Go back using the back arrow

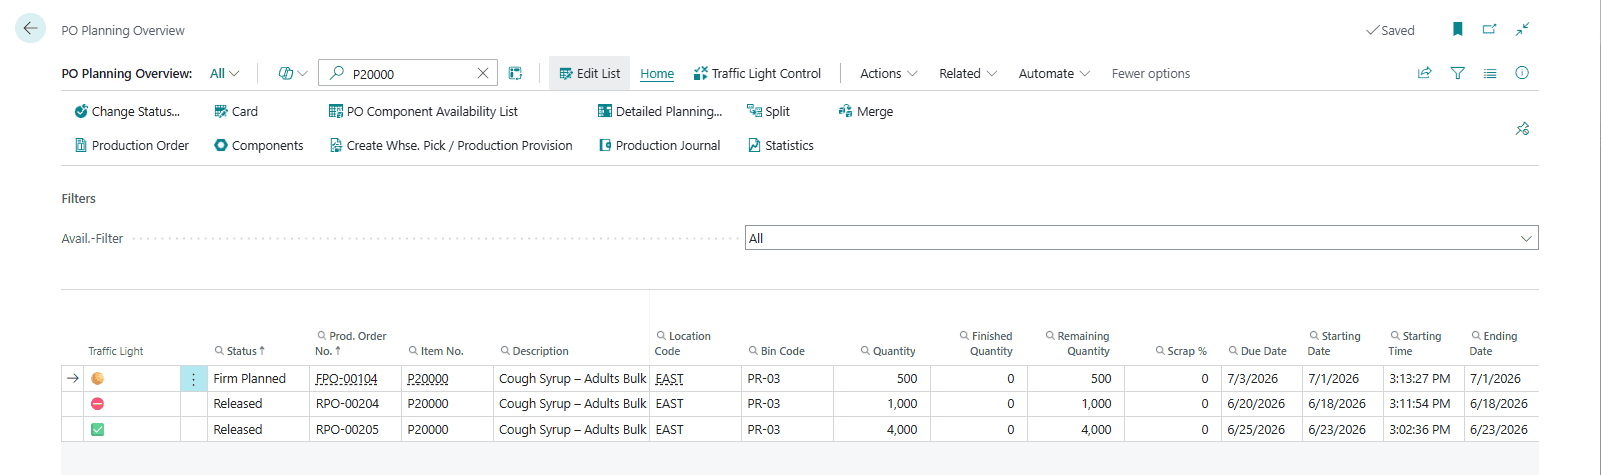30,29
